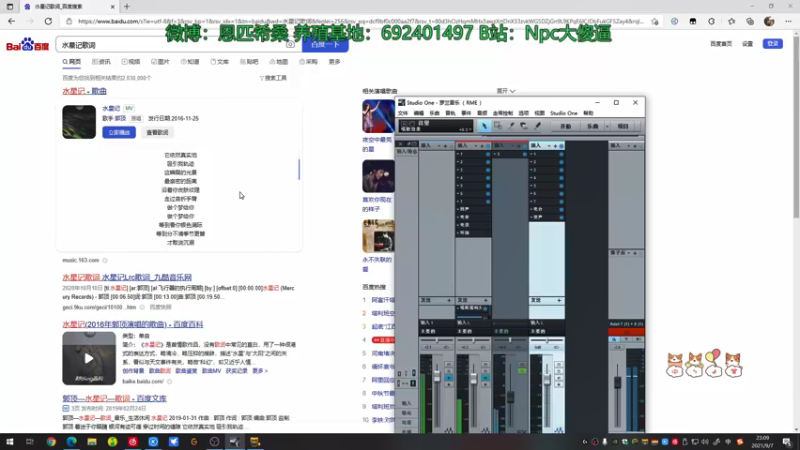The width and height of the screenshot is (800, 450).
Task: Toggle all inserts power on second channel header
Action: pos(488,146)
